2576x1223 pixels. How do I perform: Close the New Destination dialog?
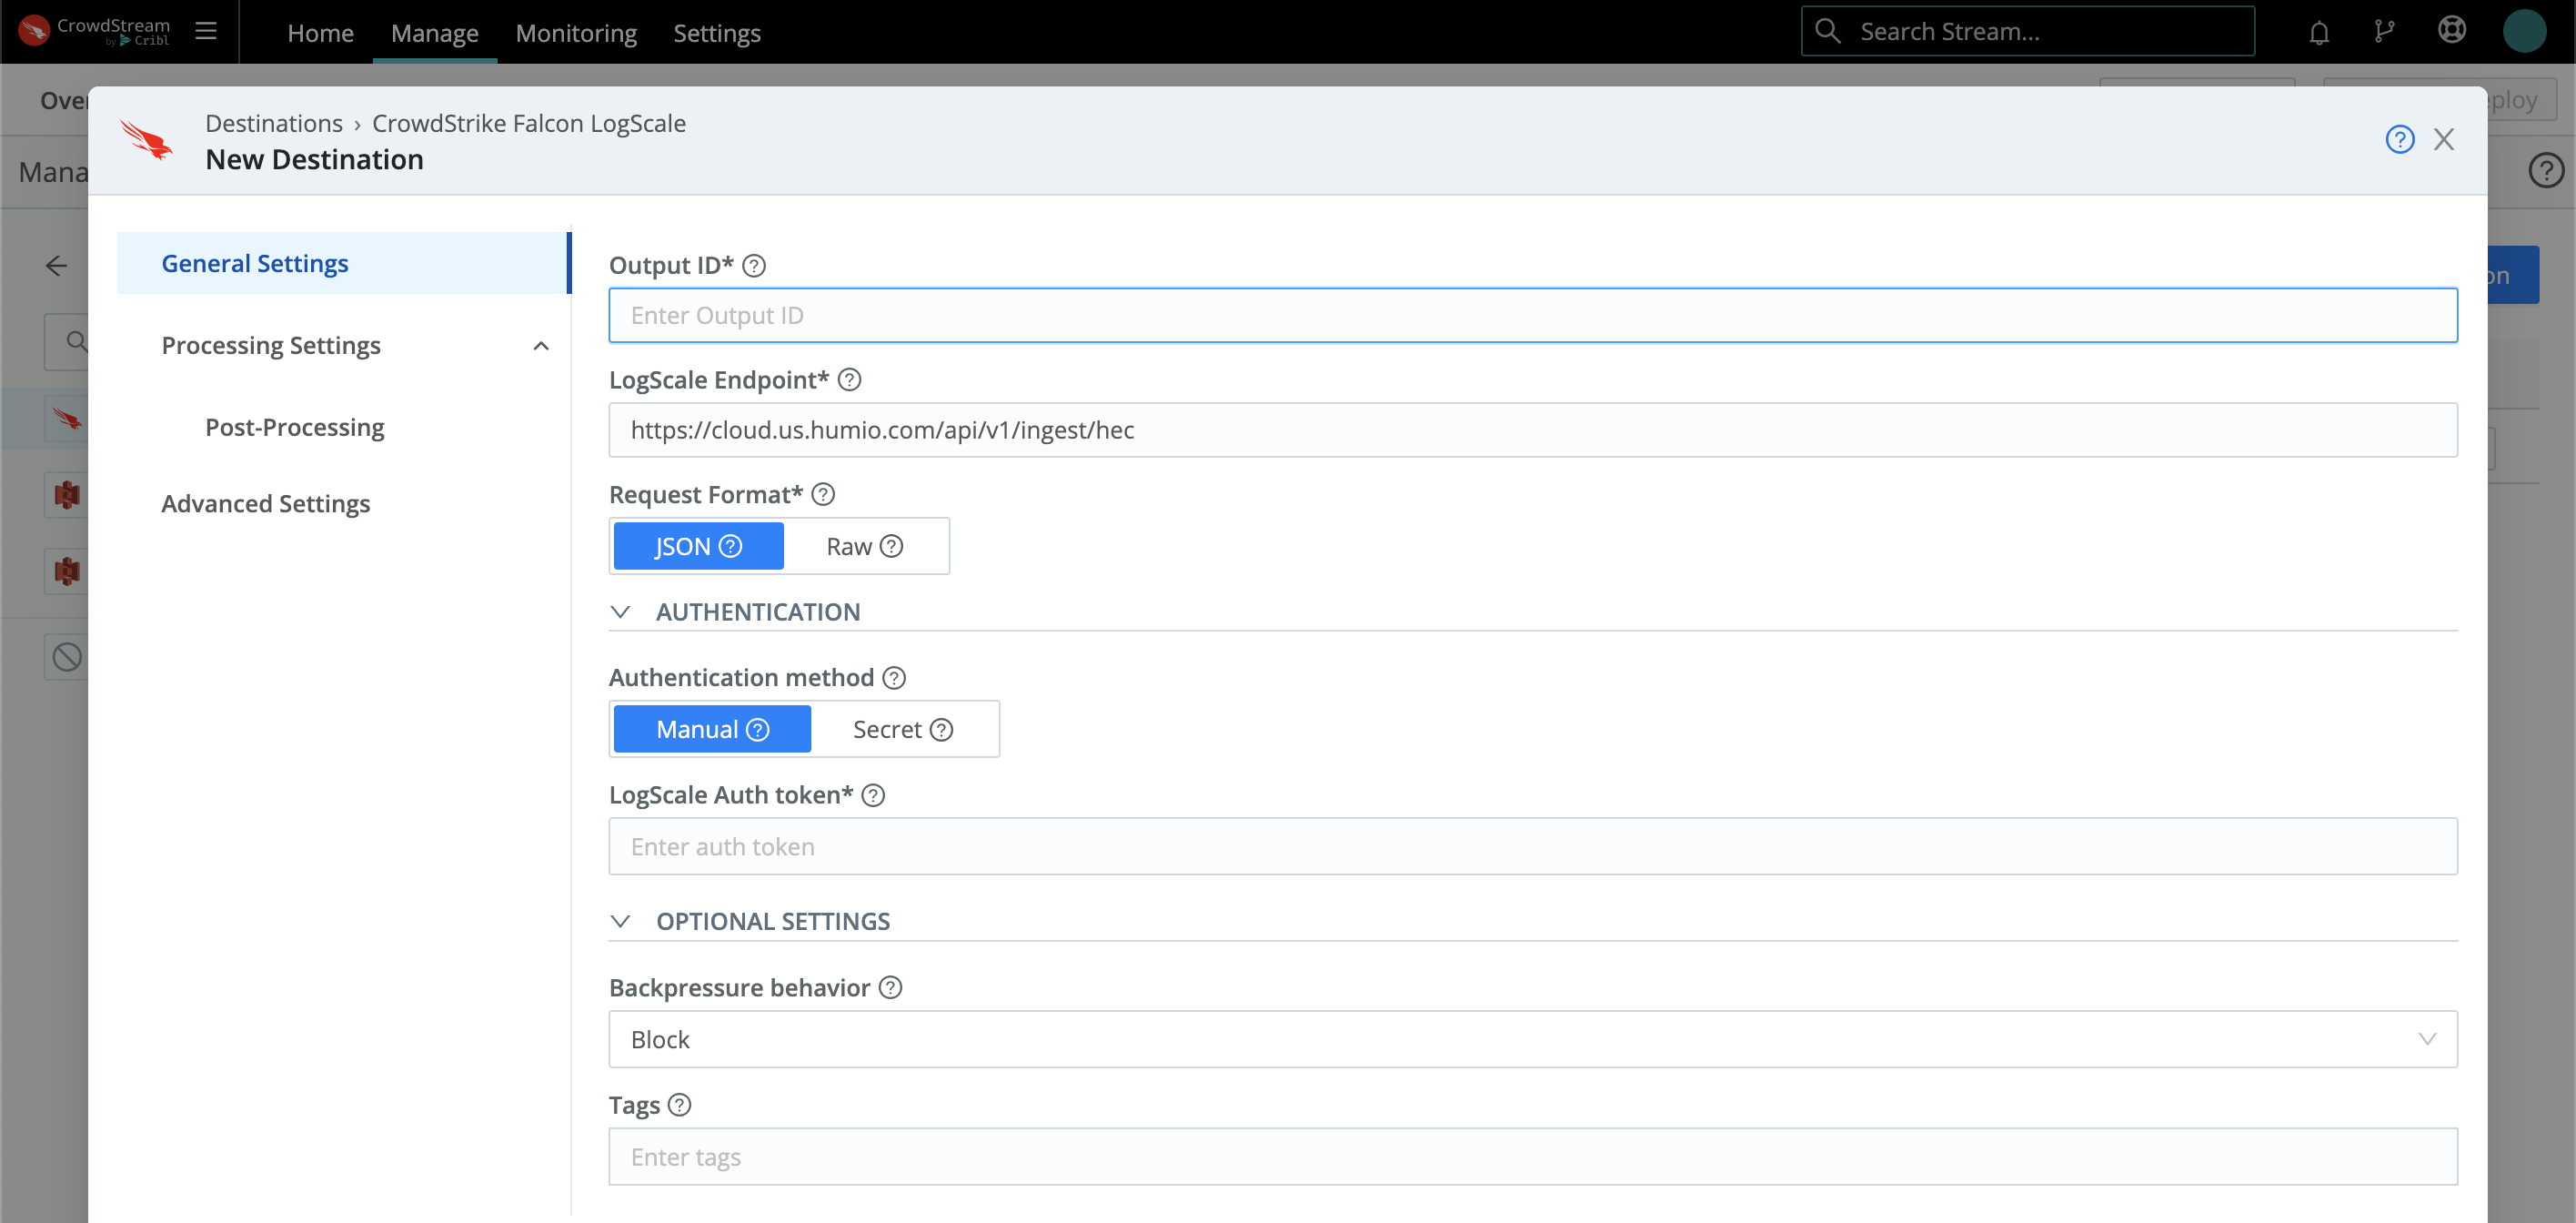coord(2444,139)
